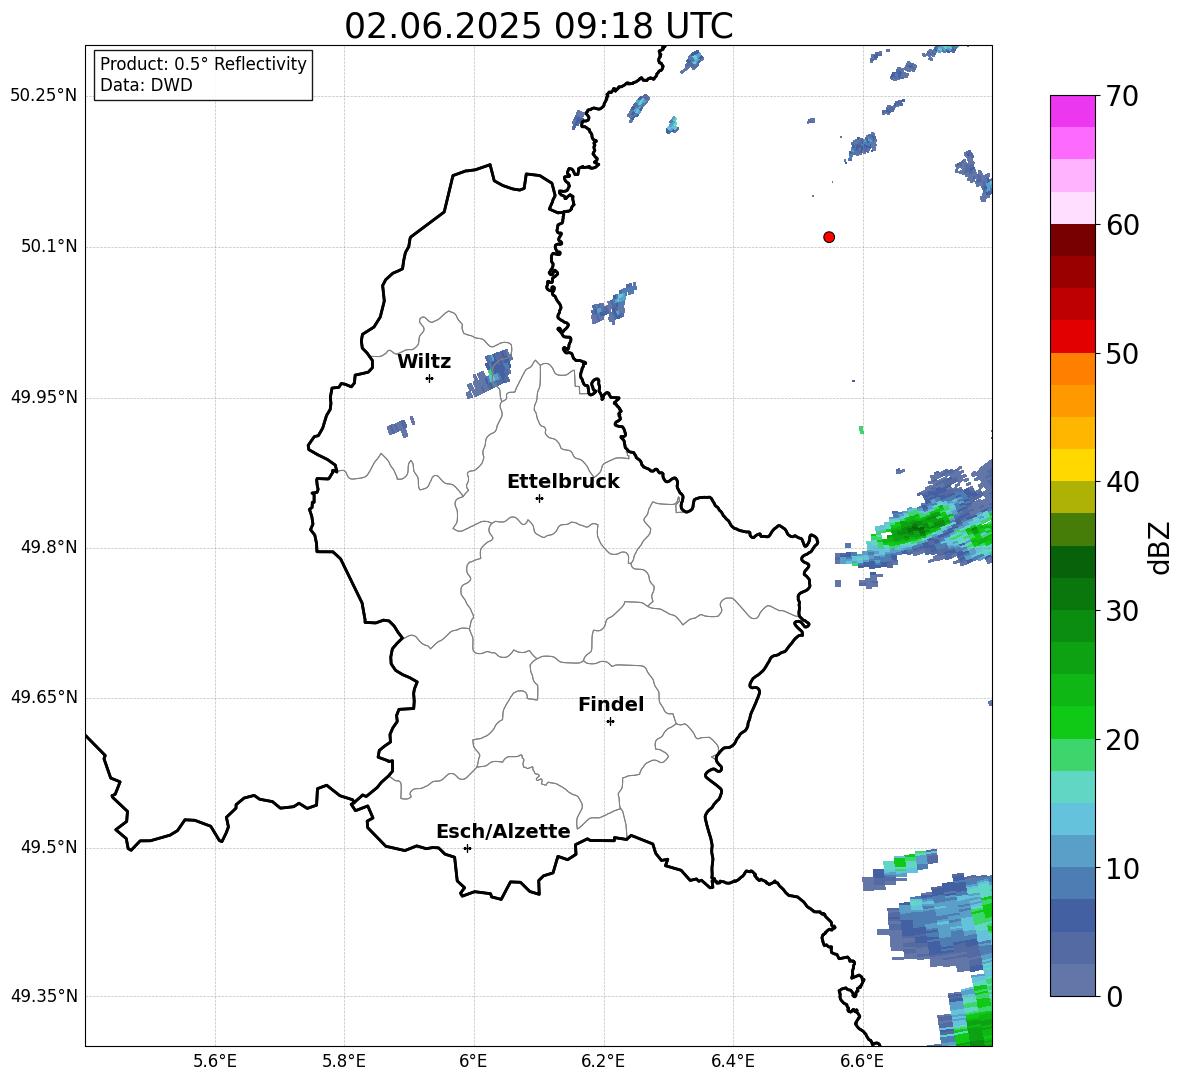This screenshot has height=1081, width=1184.
Task: Click the red radar site marker dot
Action: pos(829,237)
